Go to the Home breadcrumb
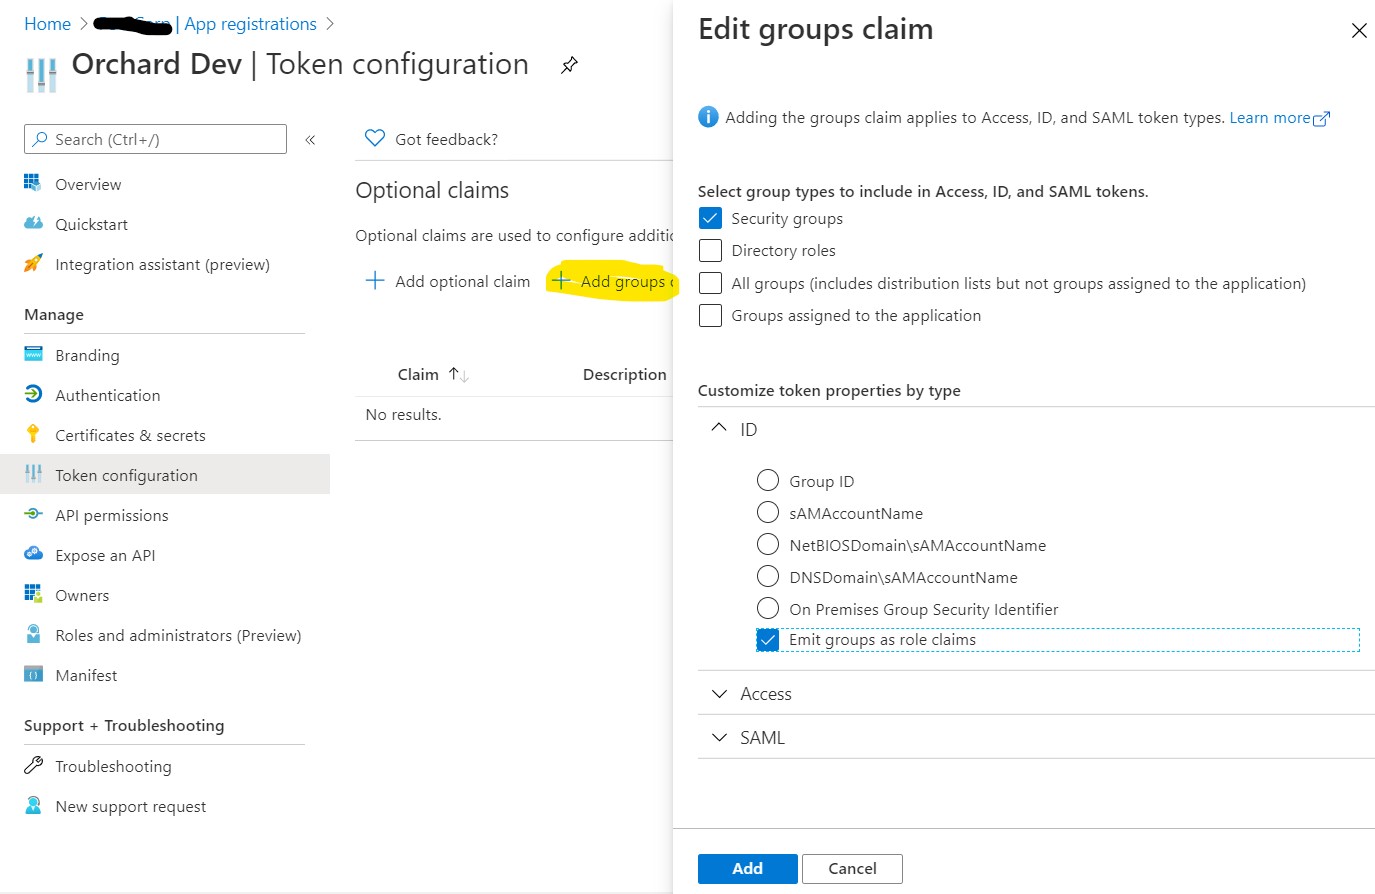This screenshot has width=1375, height=894. (x=47, y=24)
